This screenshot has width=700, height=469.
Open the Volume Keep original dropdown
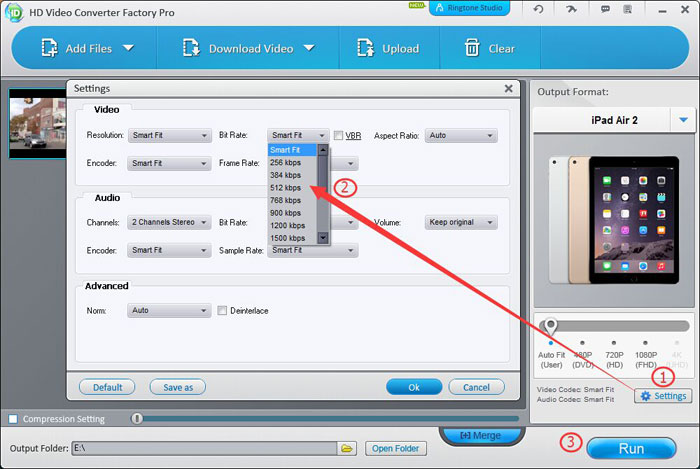click(461, 222)
